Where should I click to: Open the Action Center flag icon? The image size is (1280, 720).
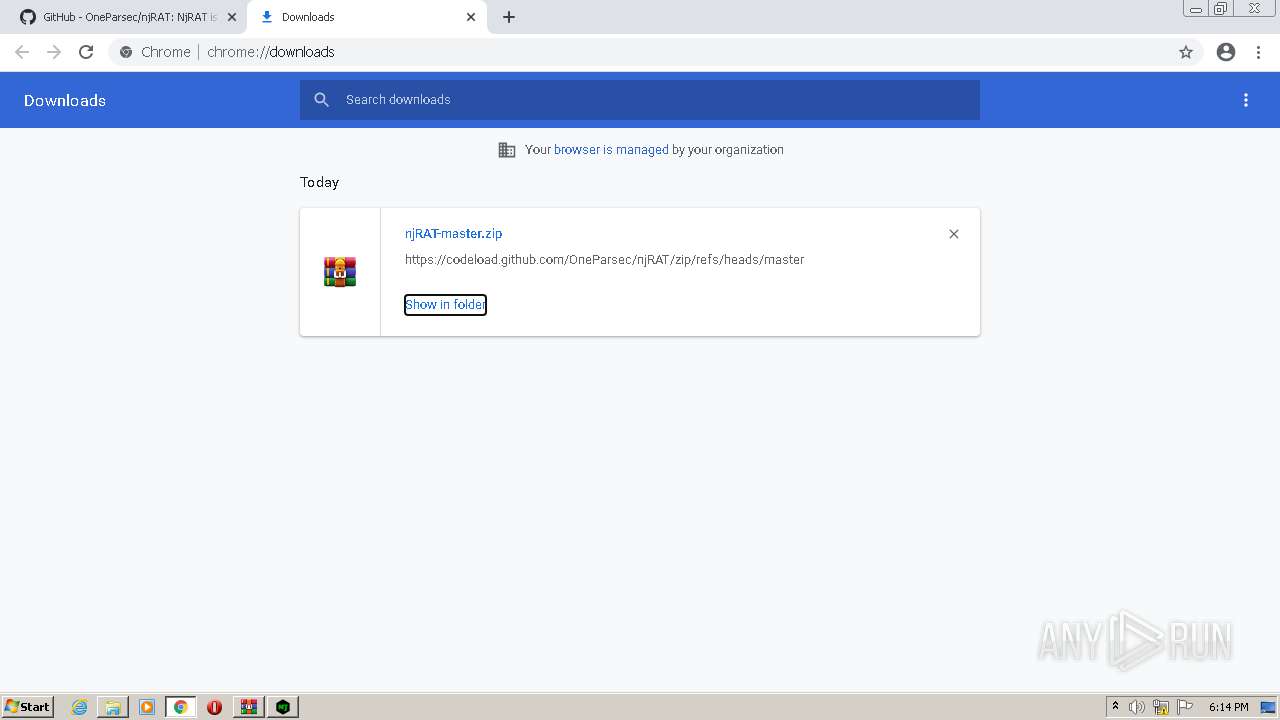(1185, 707)
